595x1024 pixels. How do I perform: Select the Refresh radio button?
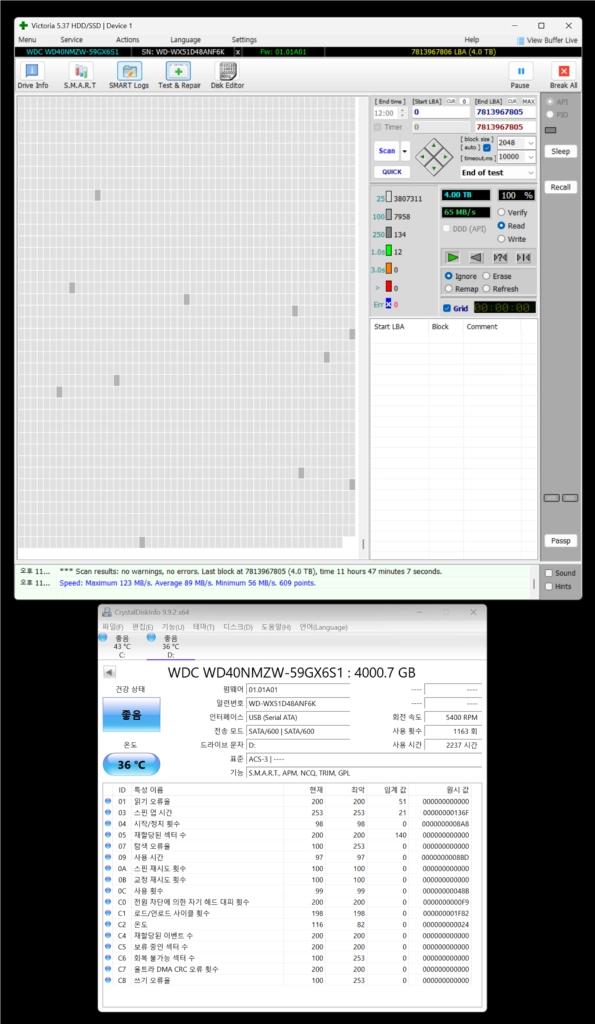click(486, 289)
